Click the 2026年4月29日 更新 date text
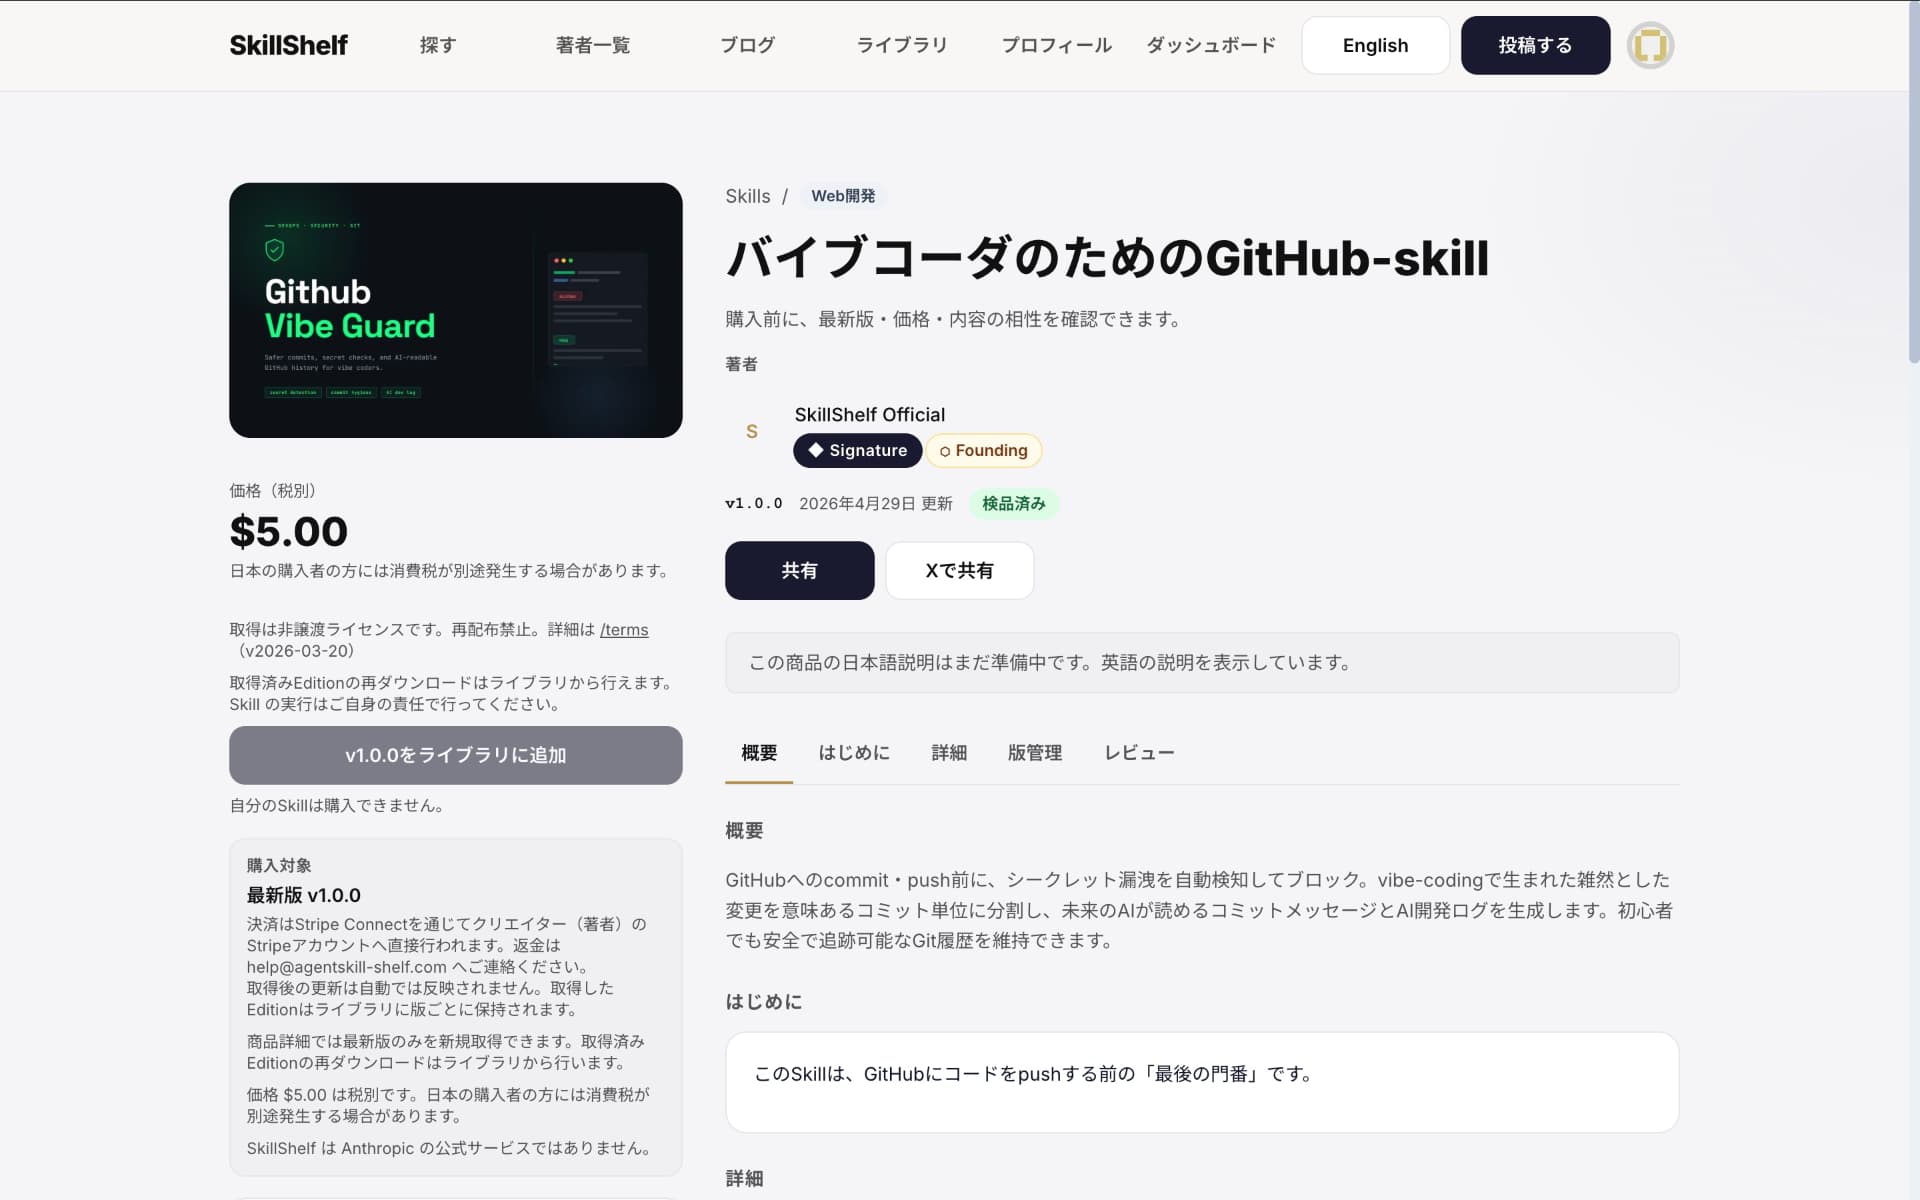The width and height of the screenshot is (1920, 1200). coord(876,503)
